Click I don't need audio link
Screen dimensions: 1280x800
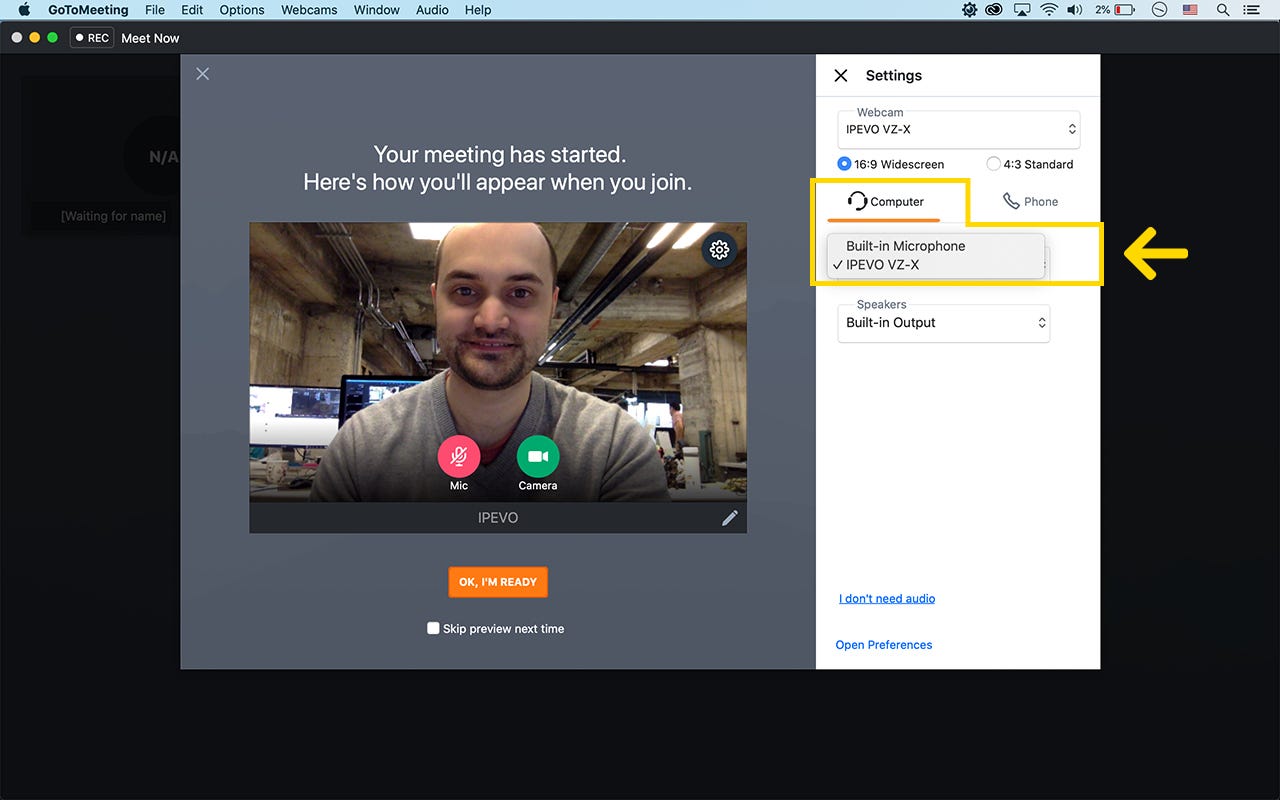[x=887, y=598]
